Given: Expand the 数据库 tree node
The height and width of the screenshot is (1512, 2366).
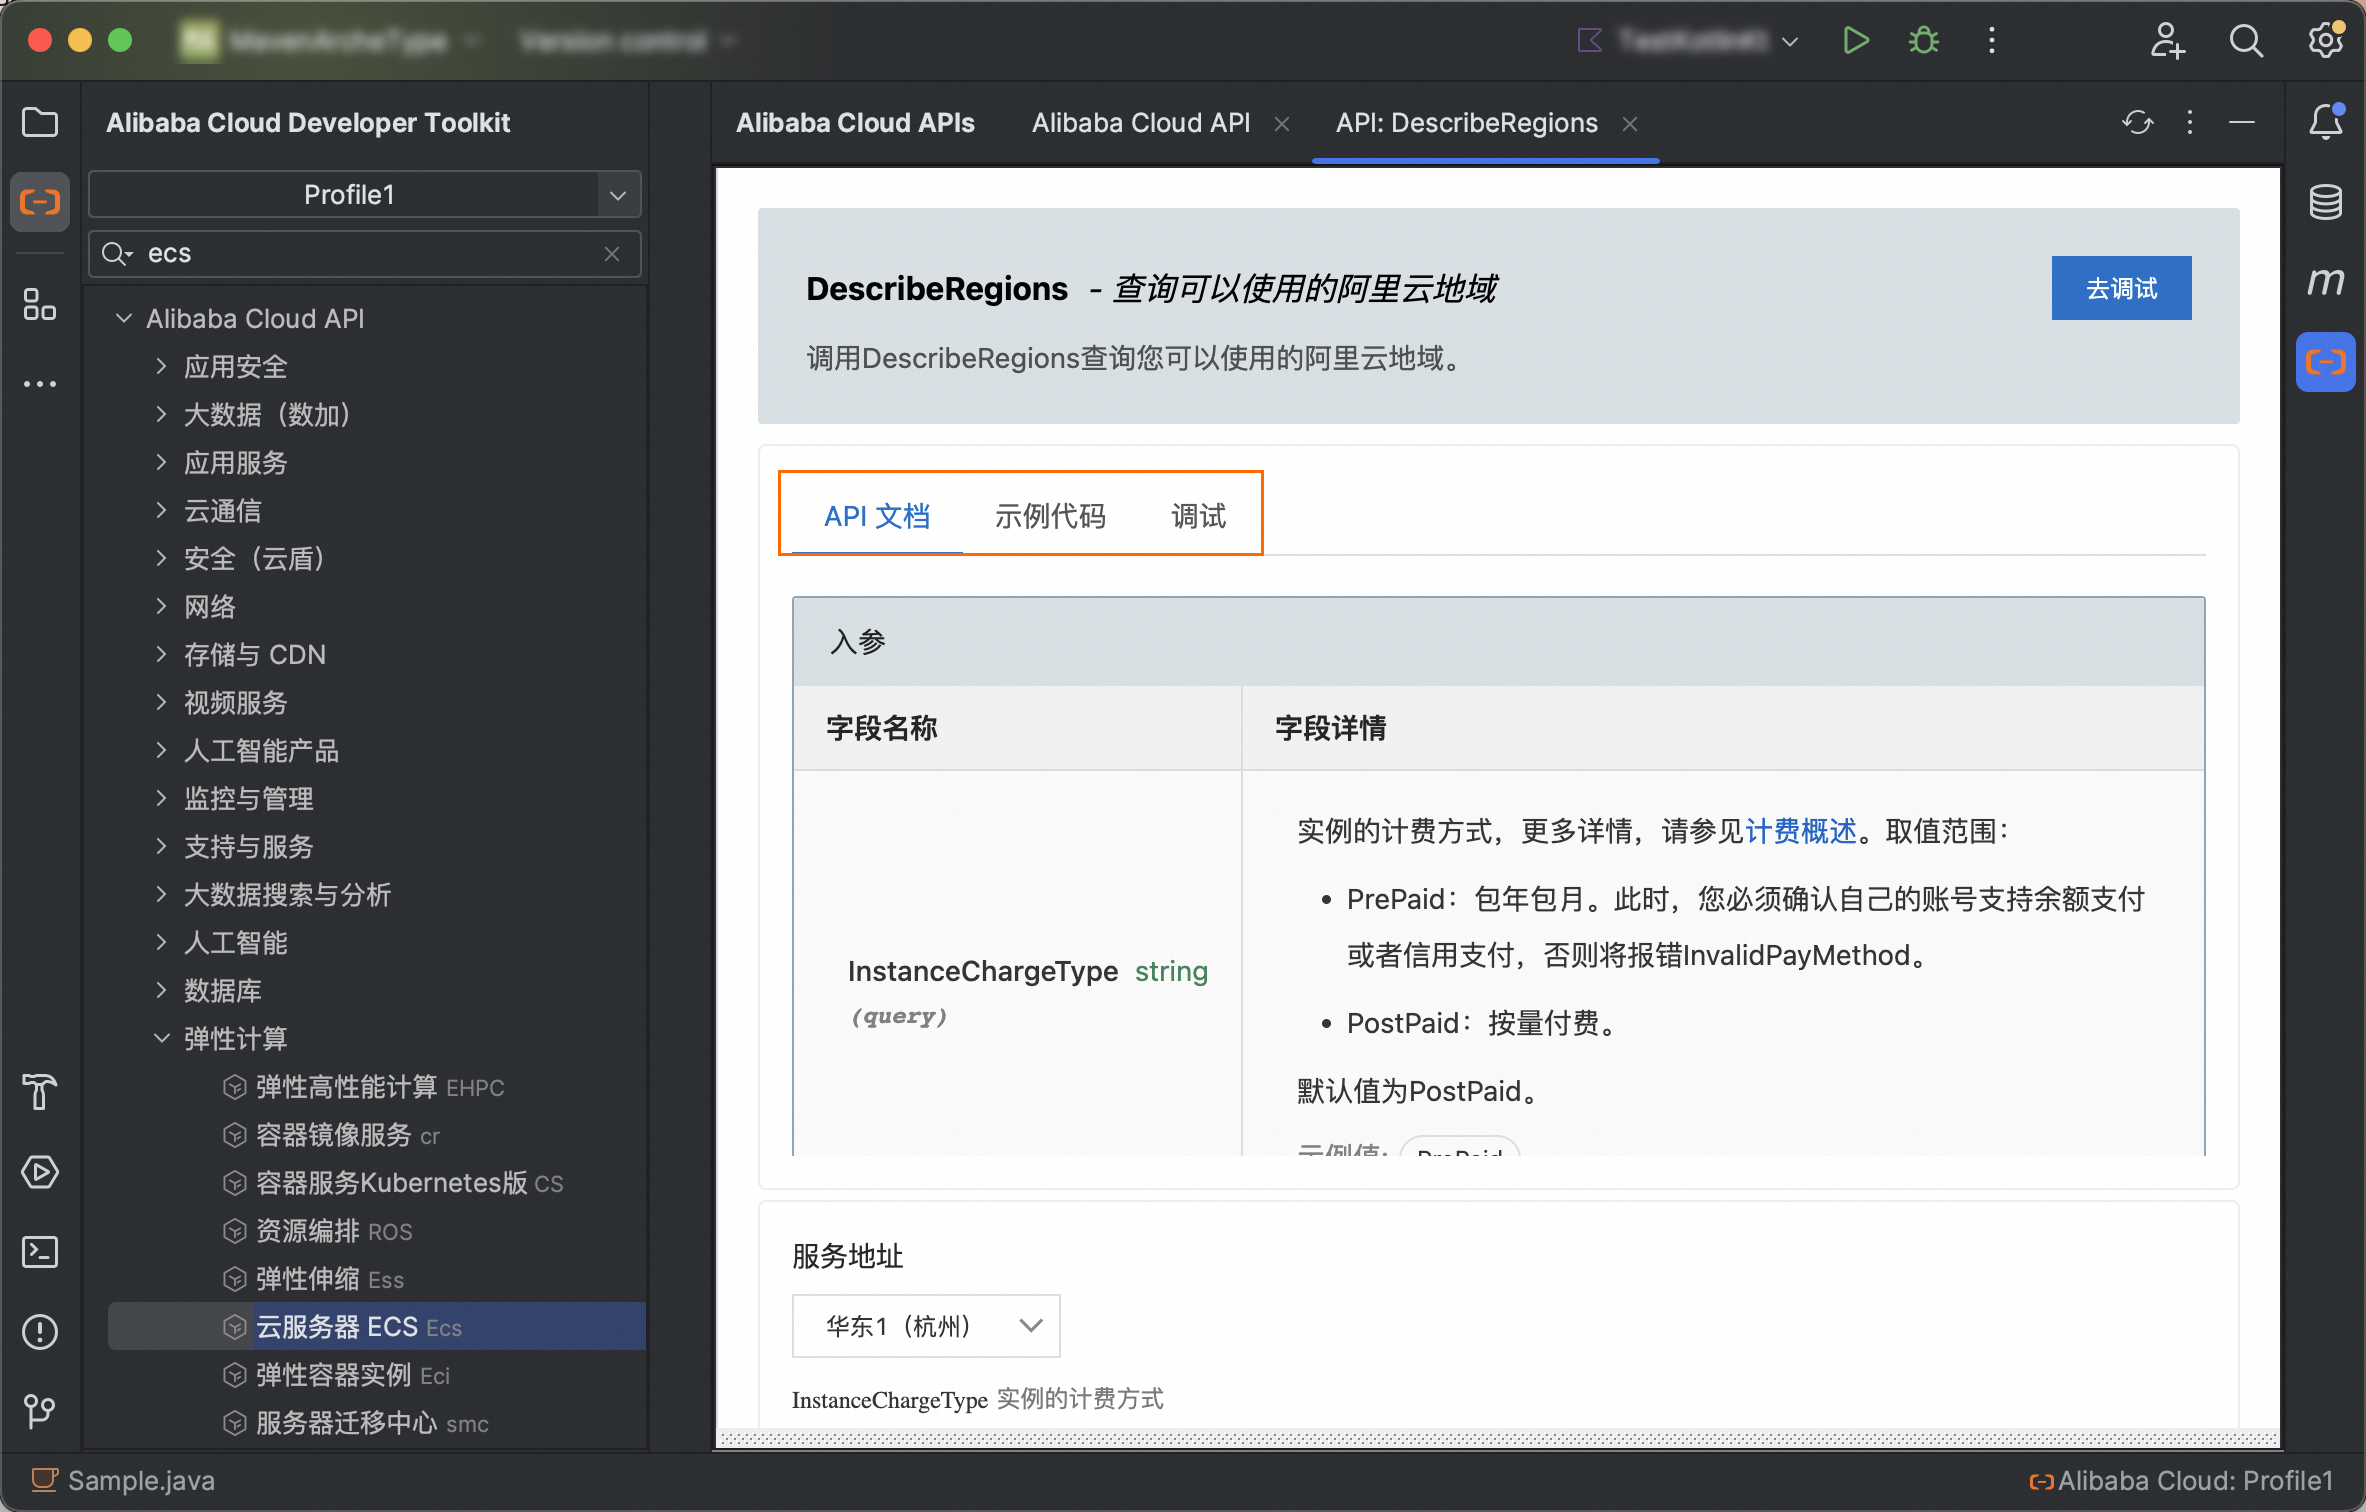Looking at the screenshot, I should coord(161,990).
